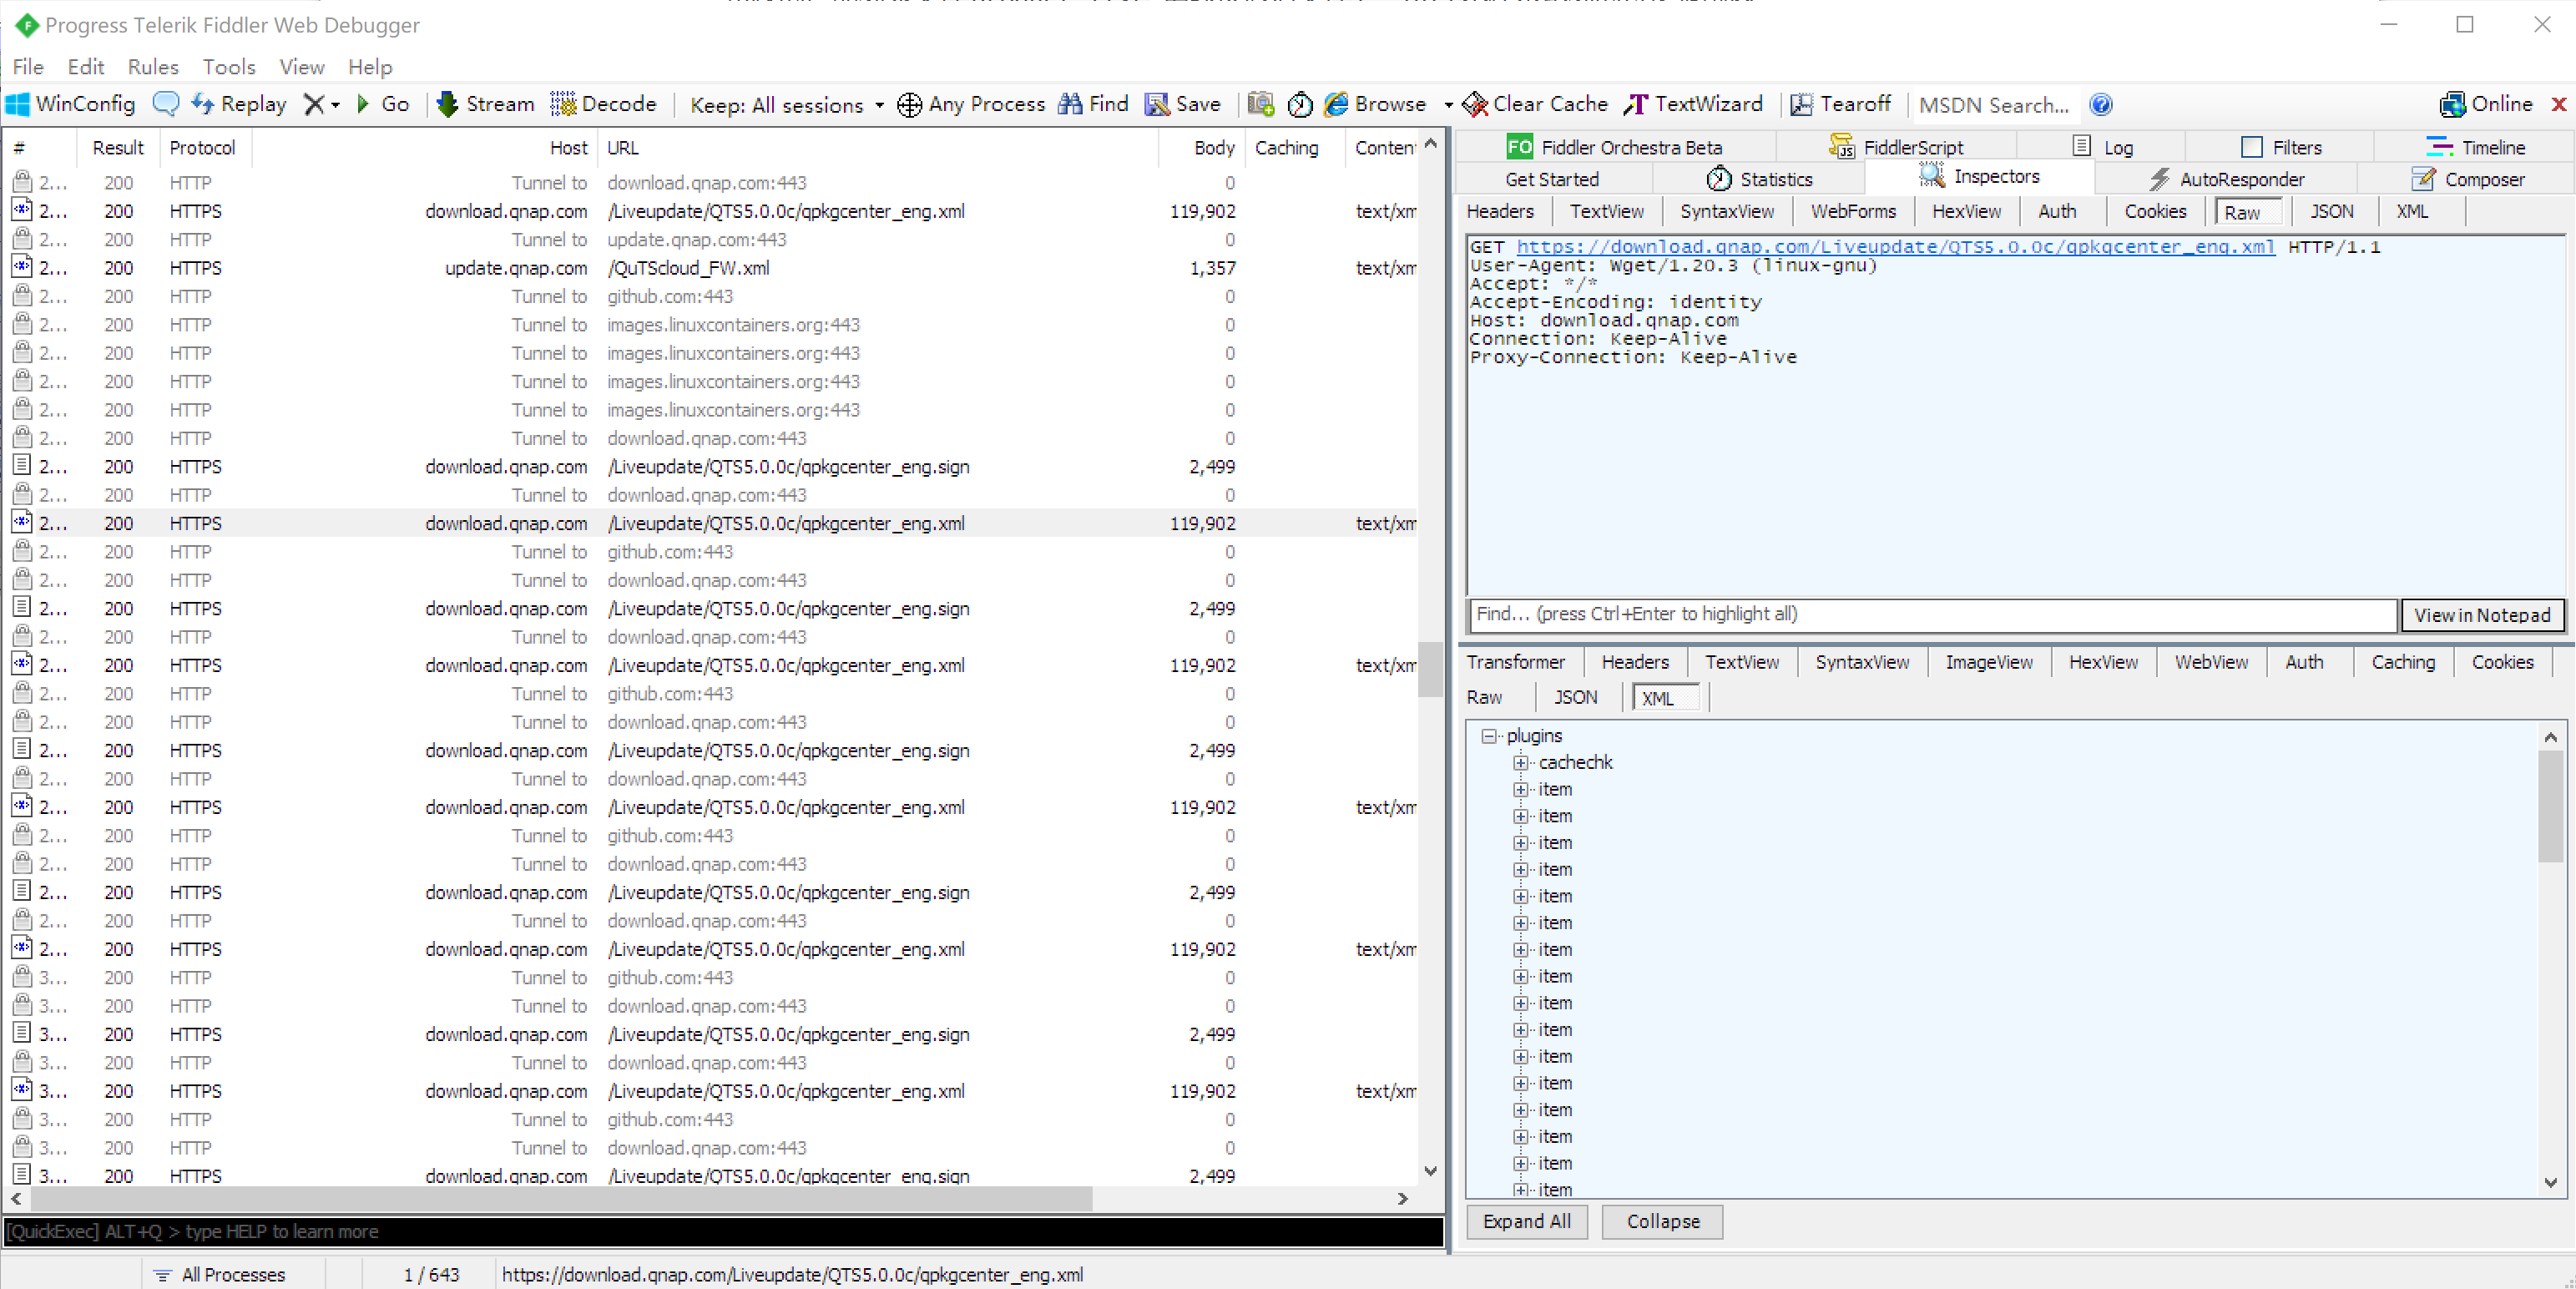
Task: Click the MSDN Search box
Action: coord(1994,105)
